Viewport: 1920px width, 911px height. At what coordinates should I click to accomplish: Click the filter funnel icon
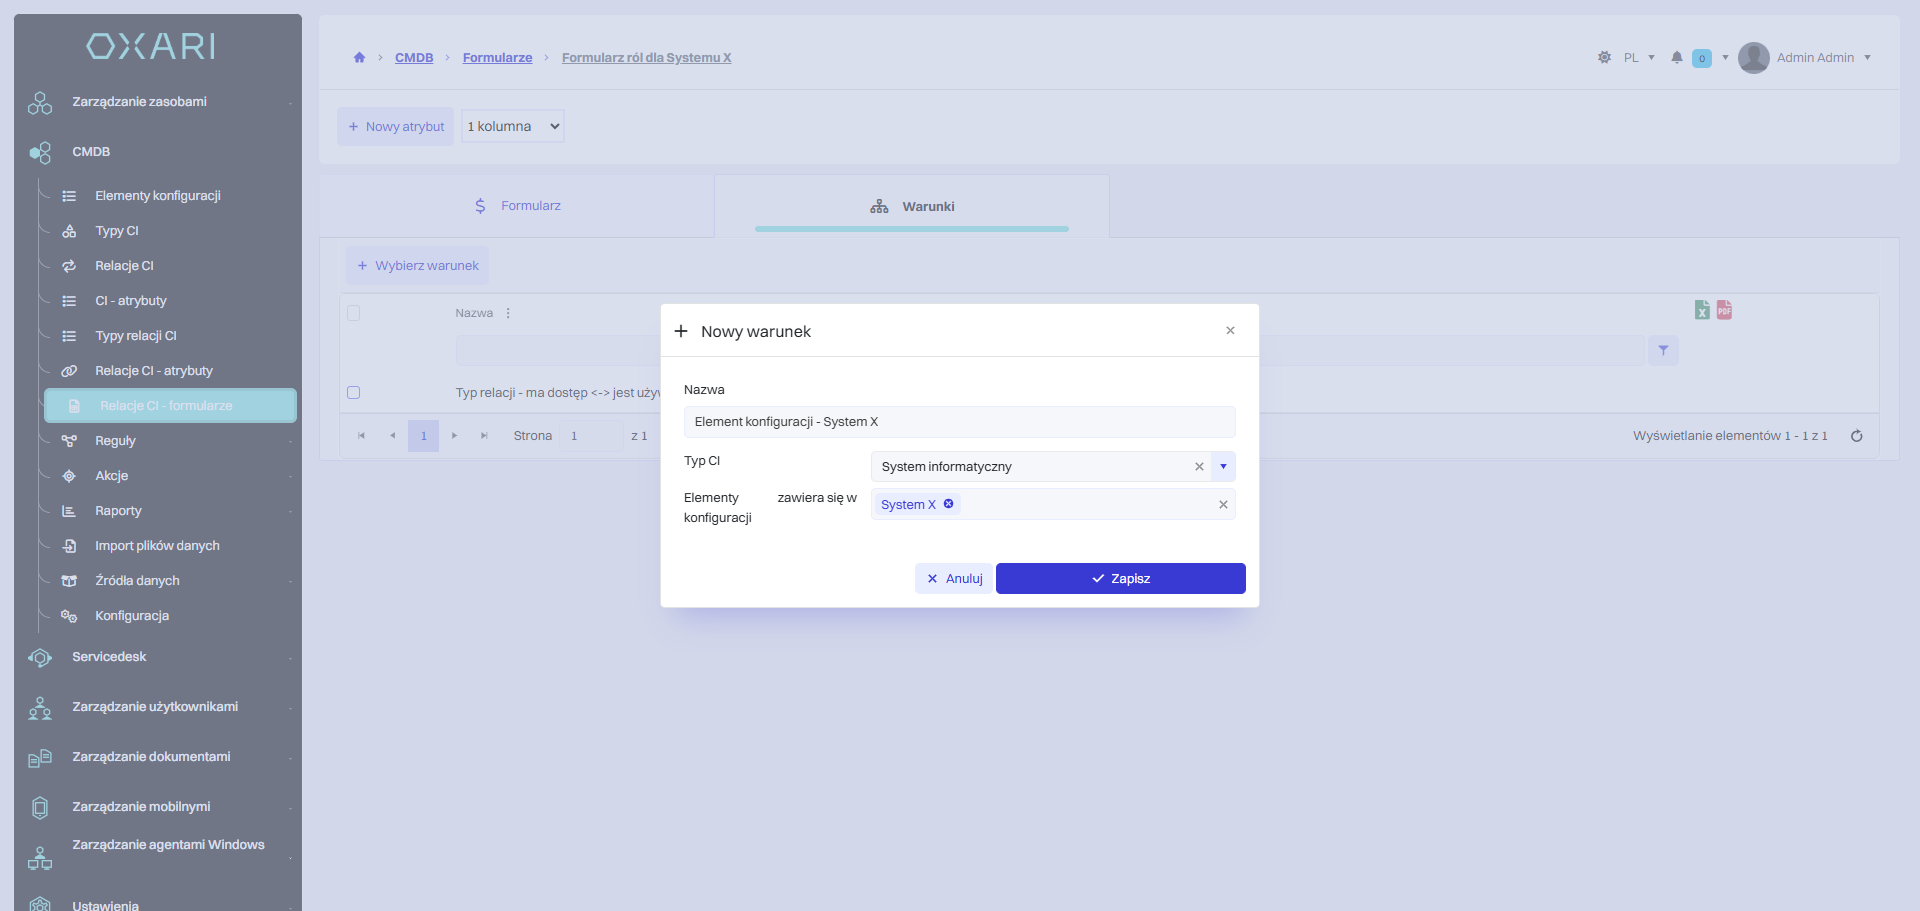tap(1663, 351)
